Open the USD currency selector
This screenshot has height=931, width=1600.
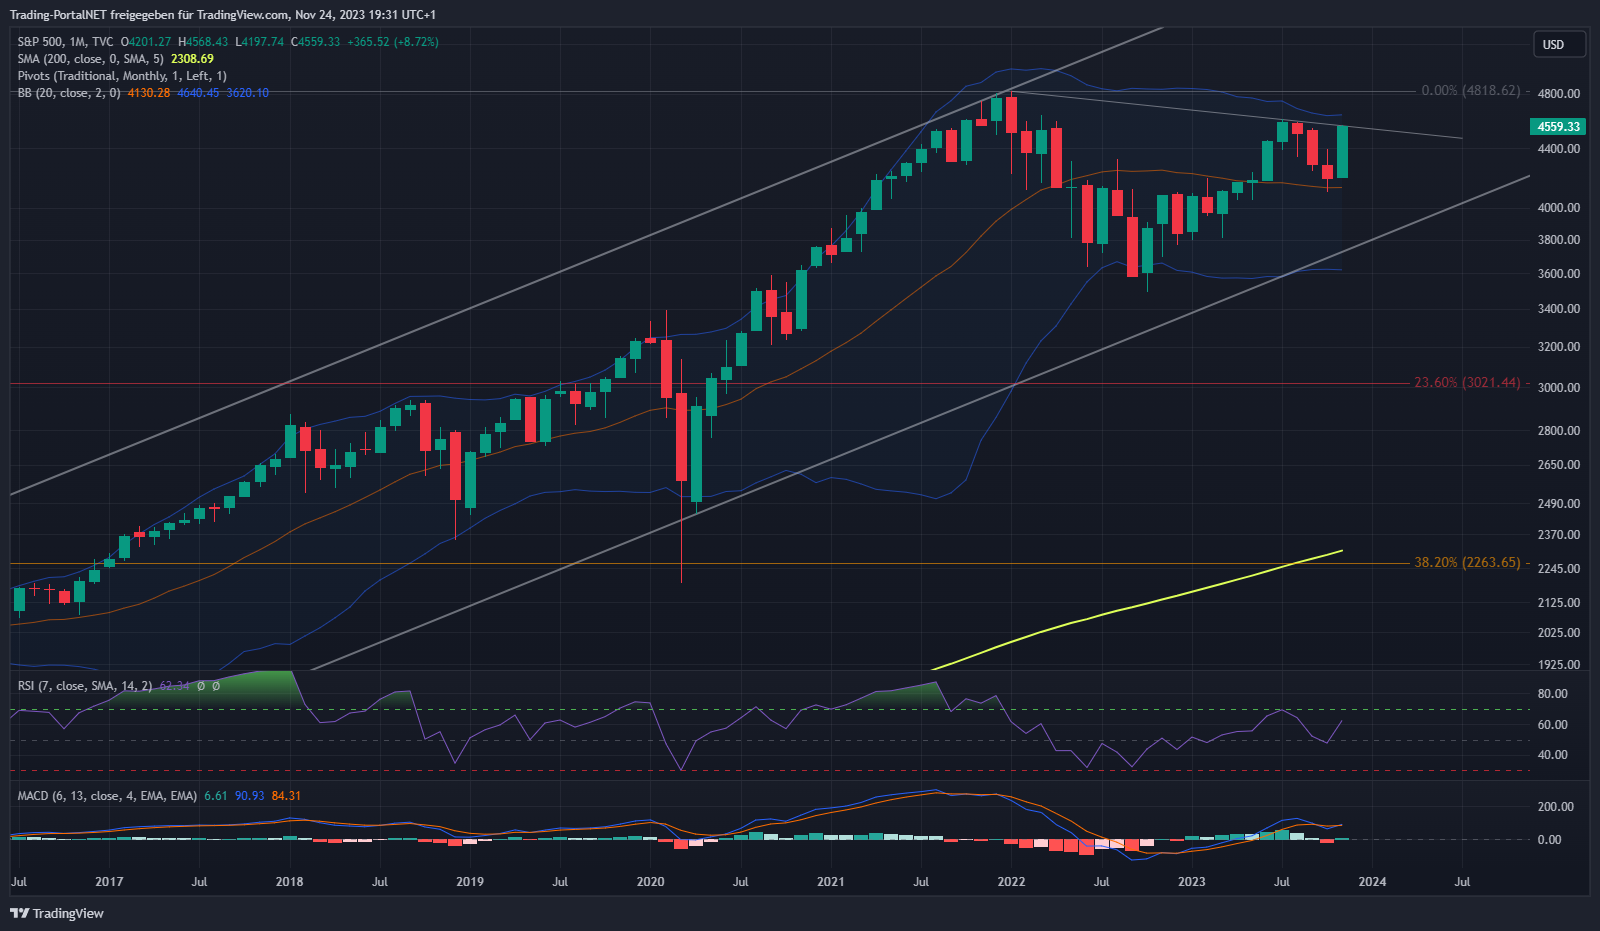pyautogui.click(x=1558, y=44)
